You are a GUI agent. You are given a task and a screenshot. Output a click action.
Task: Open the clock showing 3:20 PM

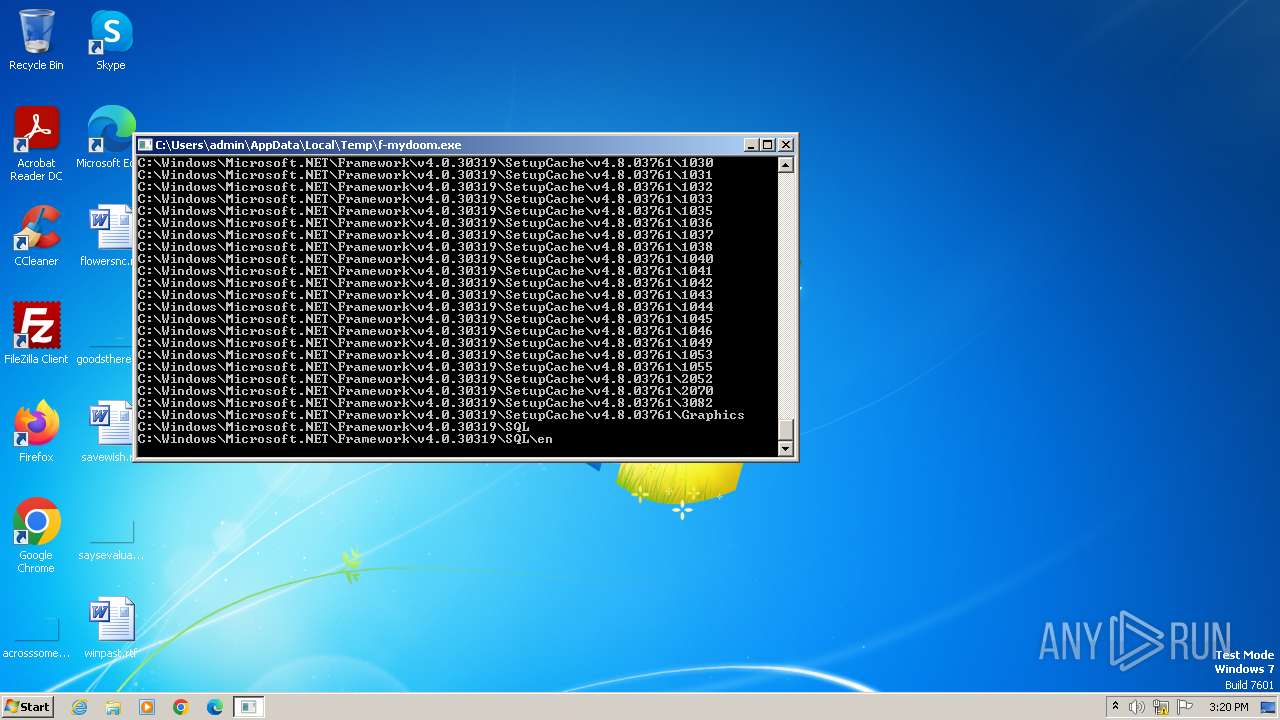[1228, 707]
